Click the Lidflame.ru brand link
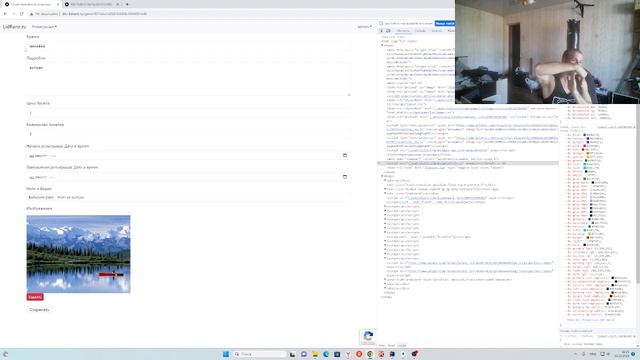This screenshot has height=360, width=640. (14, 27)
